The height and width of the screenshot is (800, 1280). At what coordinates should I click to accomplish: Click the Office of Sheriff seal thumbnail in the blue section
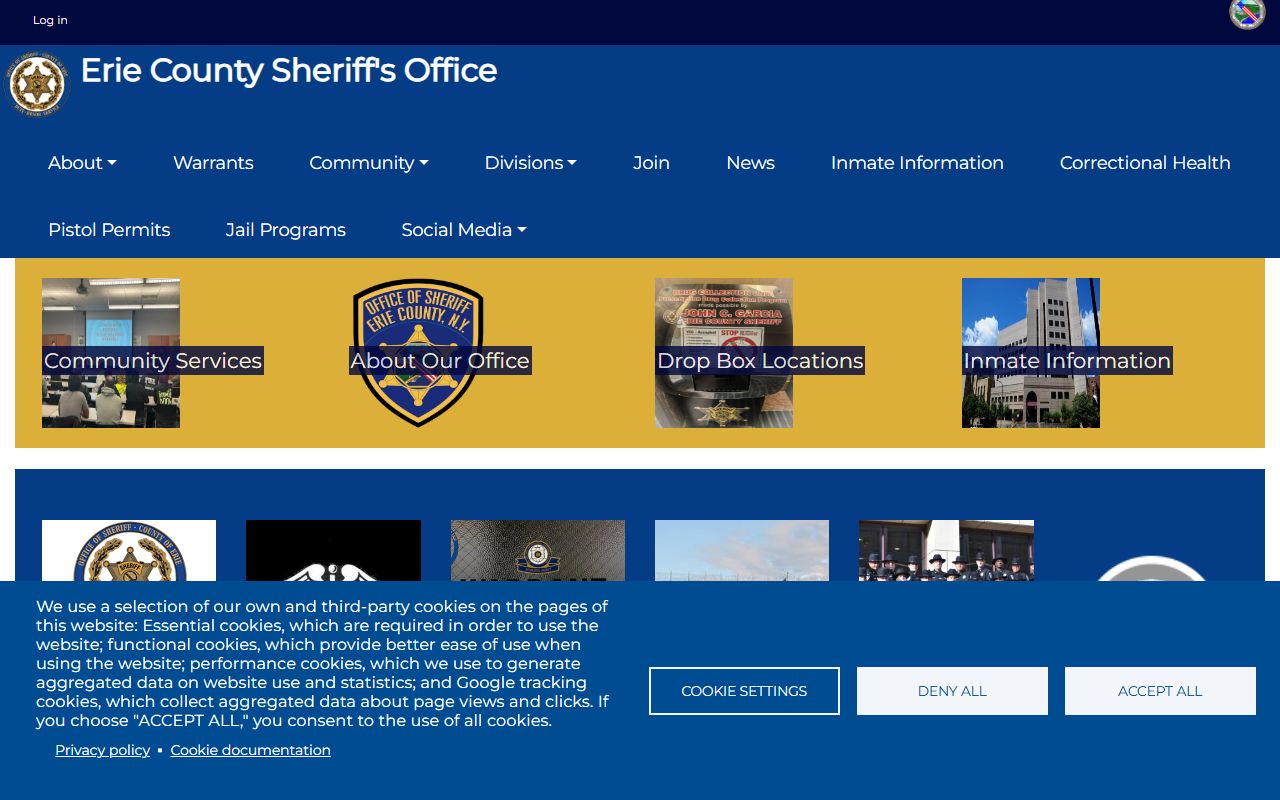pos(129,550)
